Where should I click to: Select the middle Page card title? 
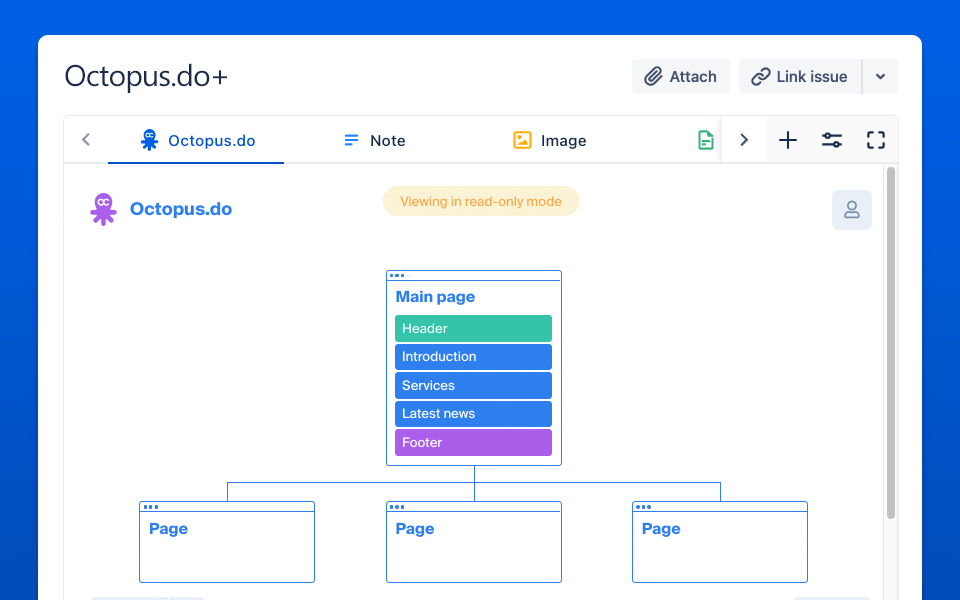point(414,529)
